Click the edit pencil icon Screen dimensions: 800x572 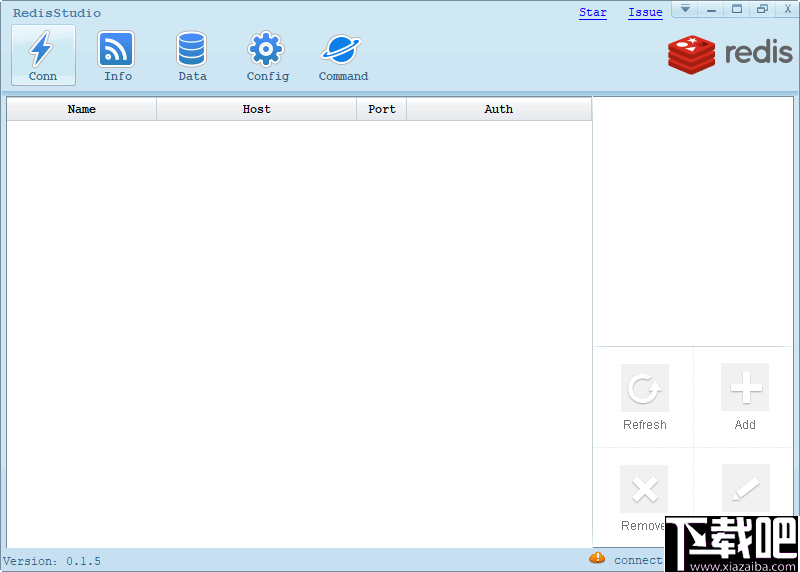click(745, 488)
